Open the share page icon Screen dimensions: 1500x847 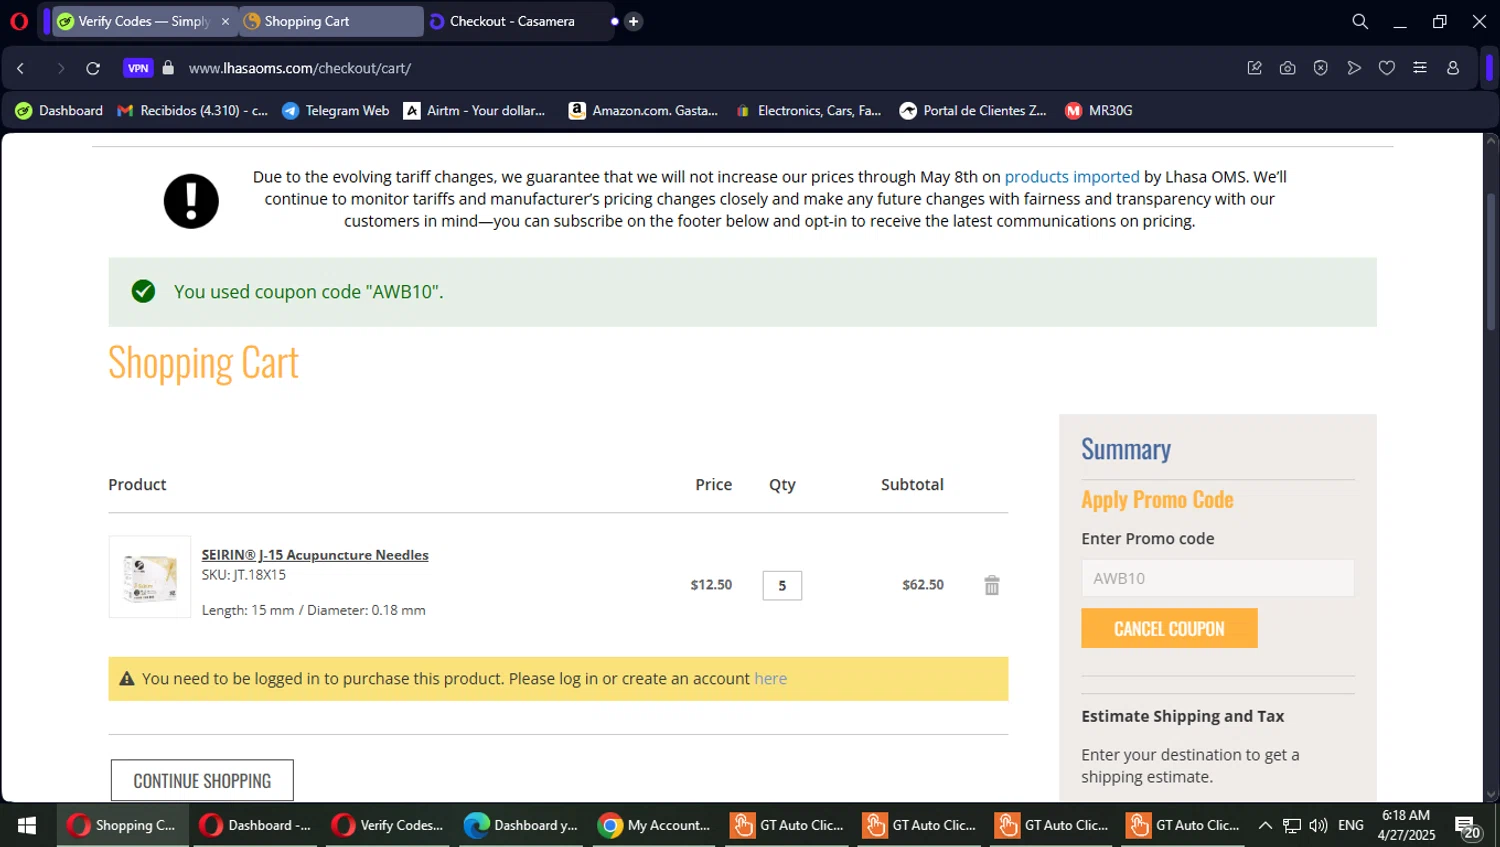point(1254,68)
